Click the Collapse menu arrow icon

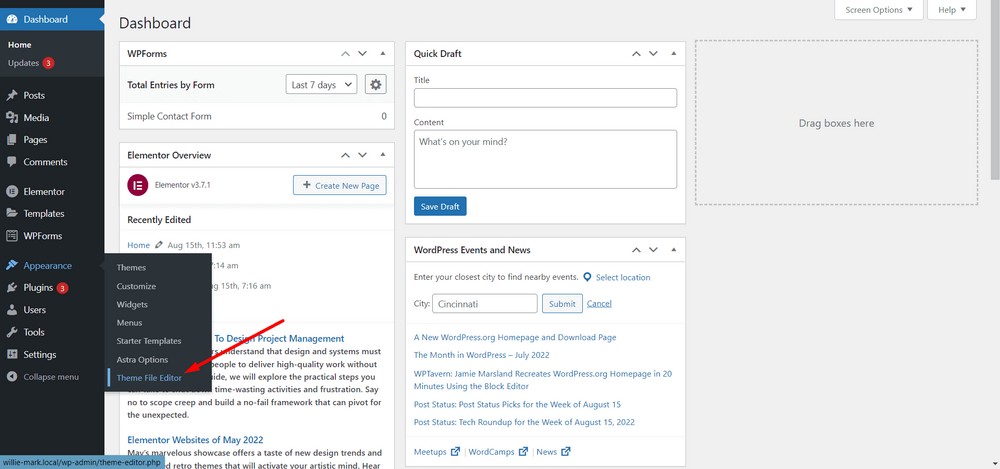11,376
